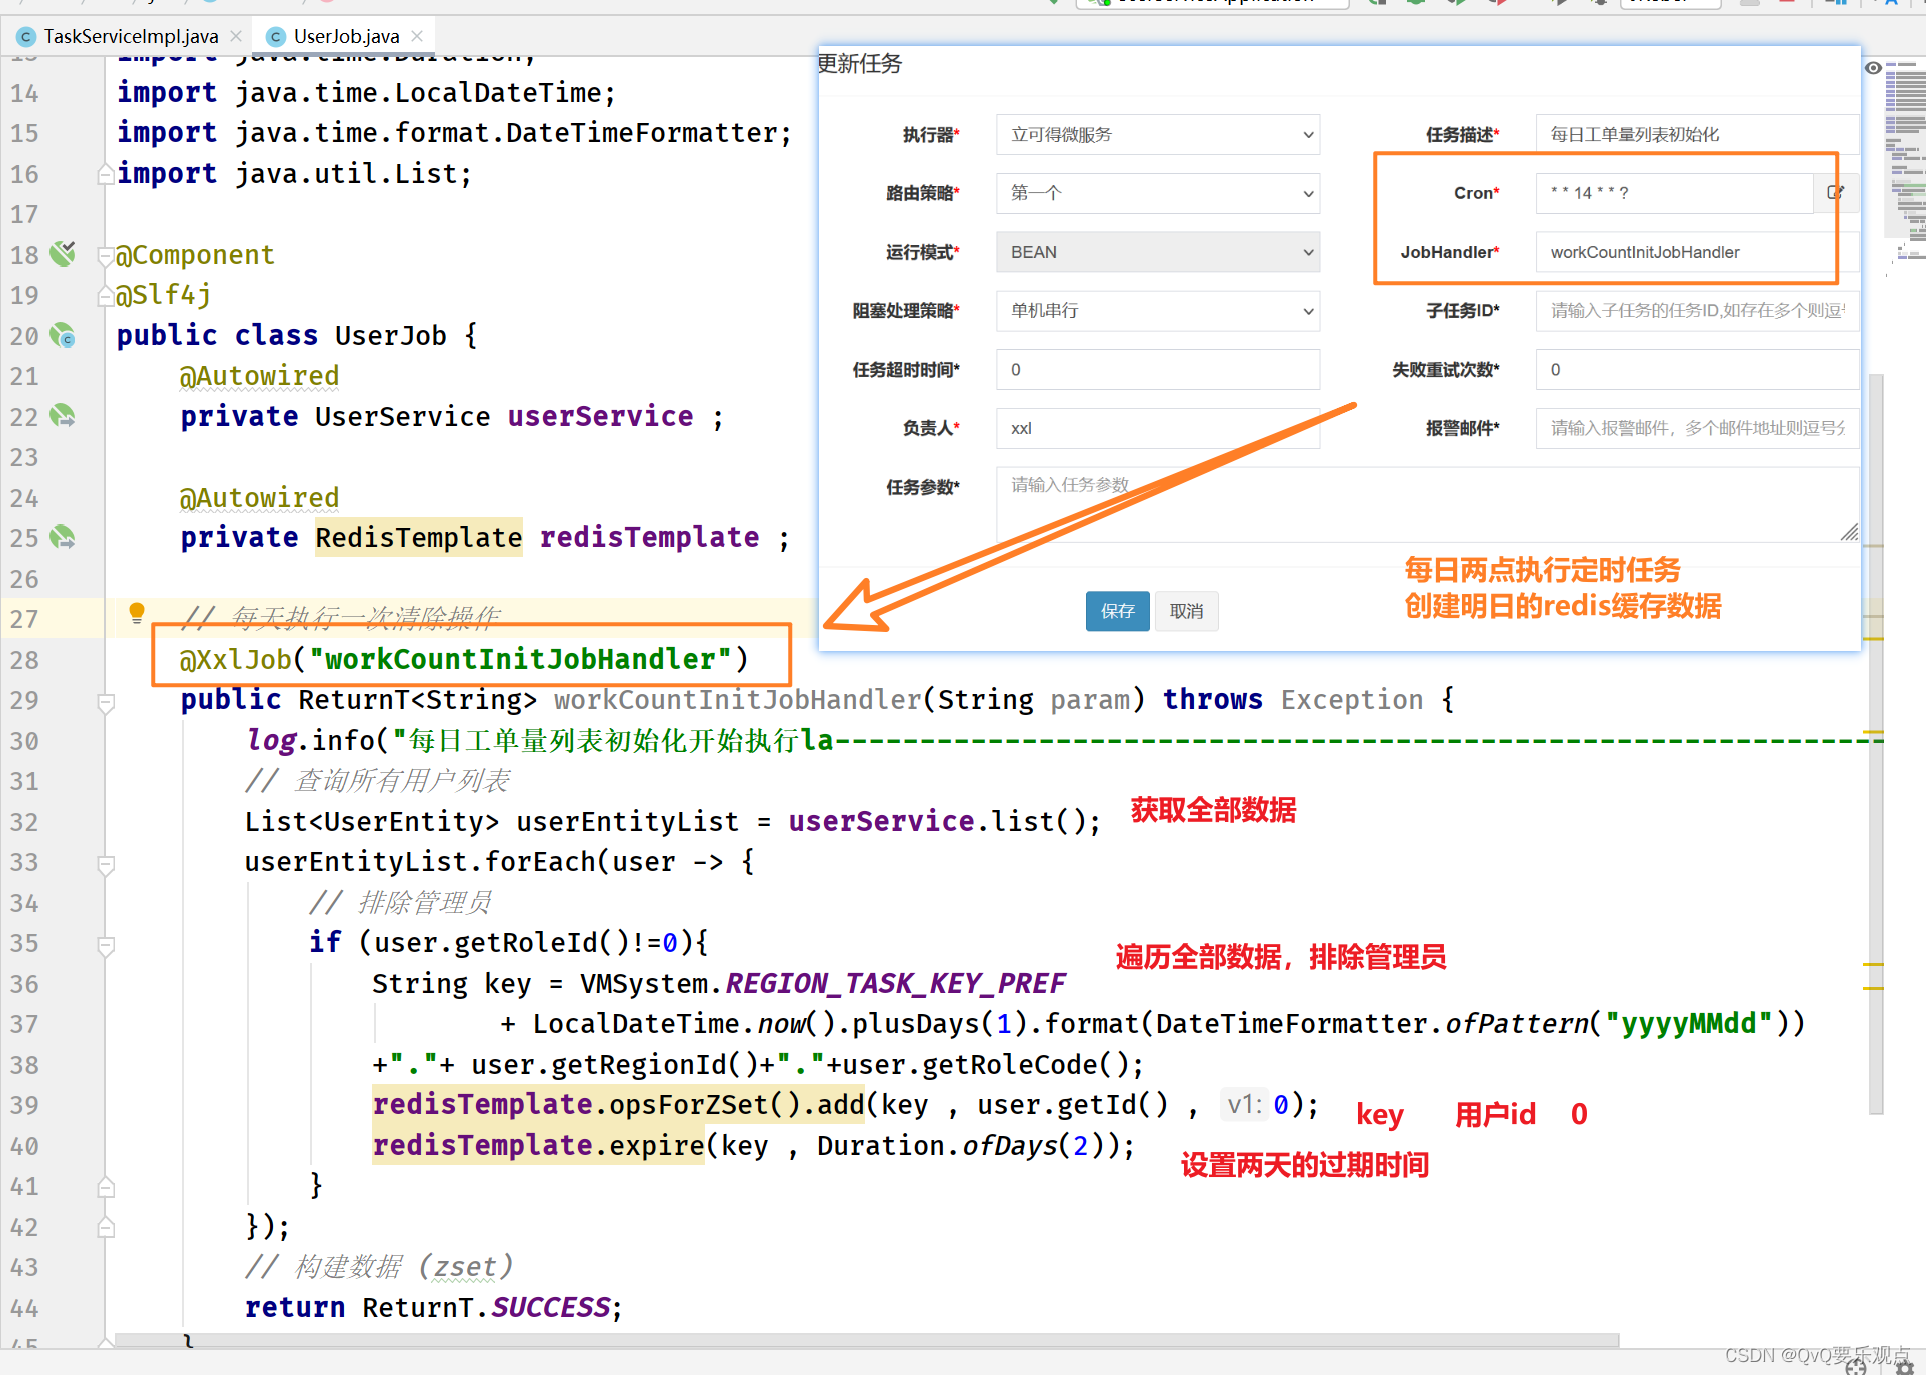Click the JobHandler input with workCountInitJobHandler
This screenshot has height=1375, width=1926.
pos(1697,252)
